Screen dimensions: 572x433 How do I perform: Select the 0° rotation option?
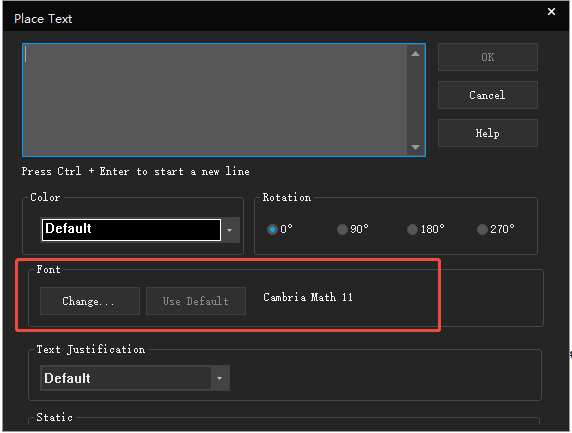pos(272,229)
